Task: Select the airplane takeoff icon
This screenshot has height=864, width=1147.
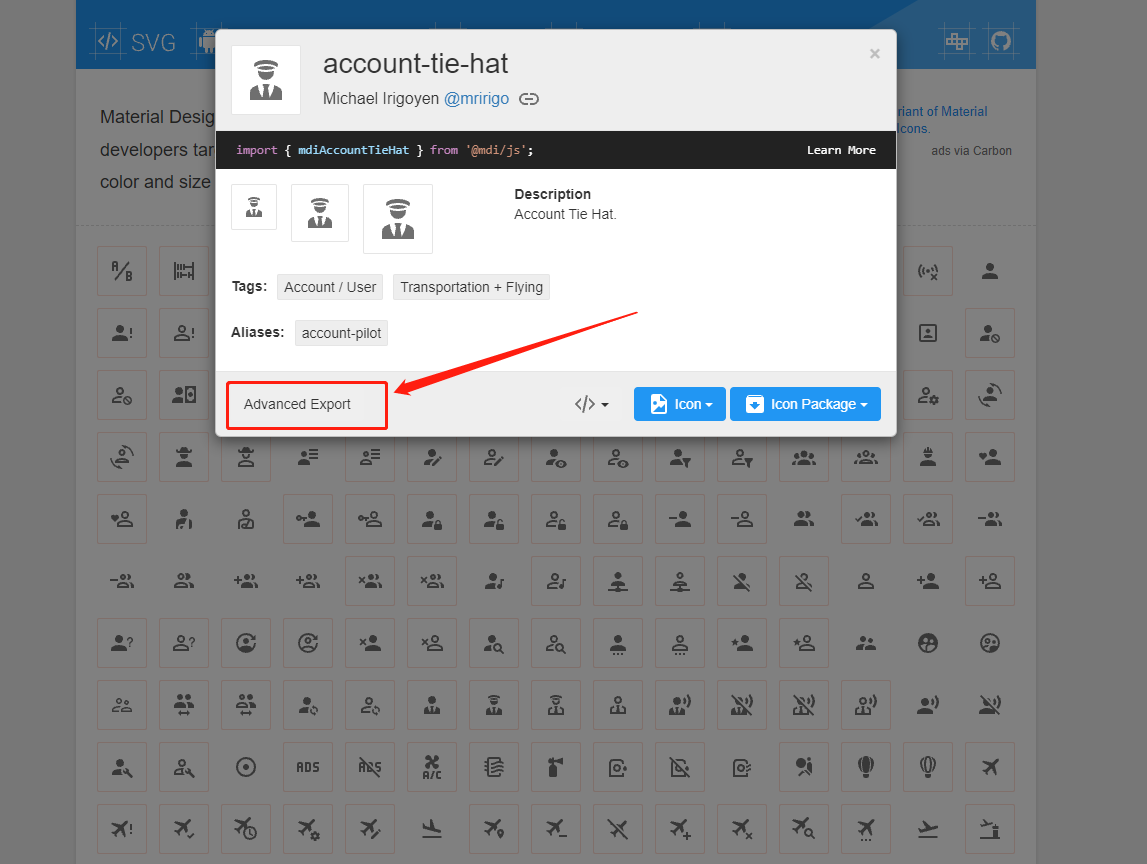Action: click(x=928, y=829)
